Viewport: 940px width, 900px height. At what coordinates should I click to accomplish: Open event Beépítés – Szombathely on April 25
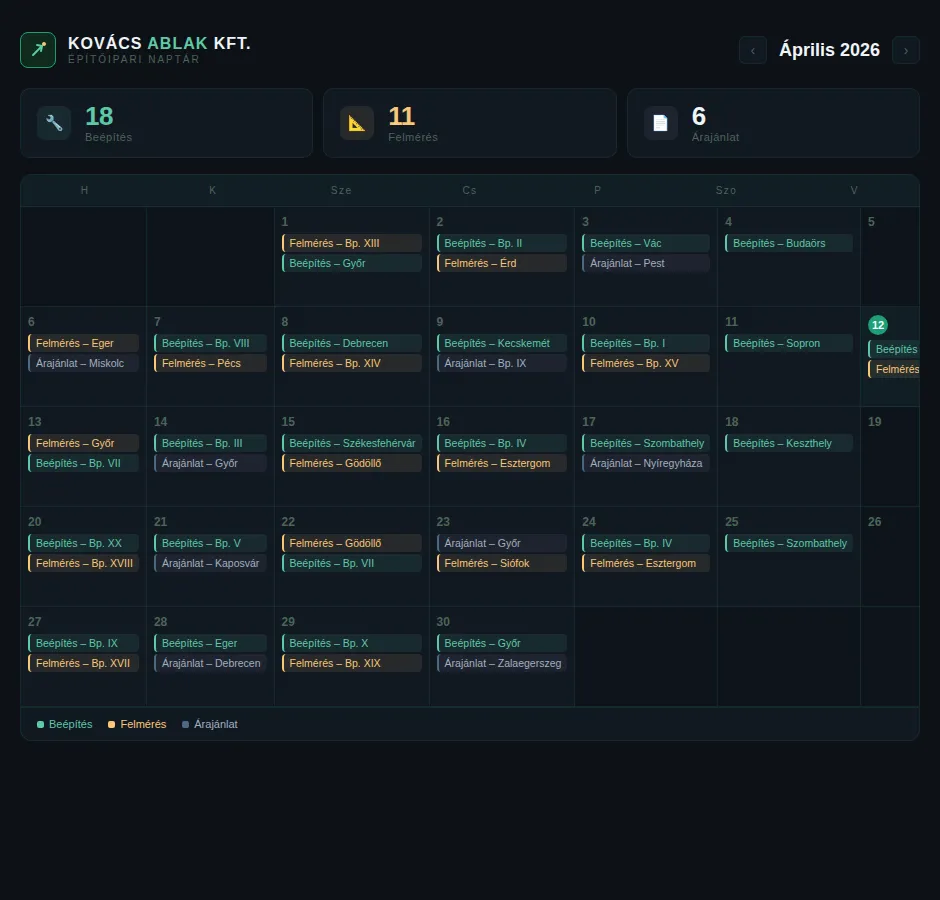pos(789,544)
